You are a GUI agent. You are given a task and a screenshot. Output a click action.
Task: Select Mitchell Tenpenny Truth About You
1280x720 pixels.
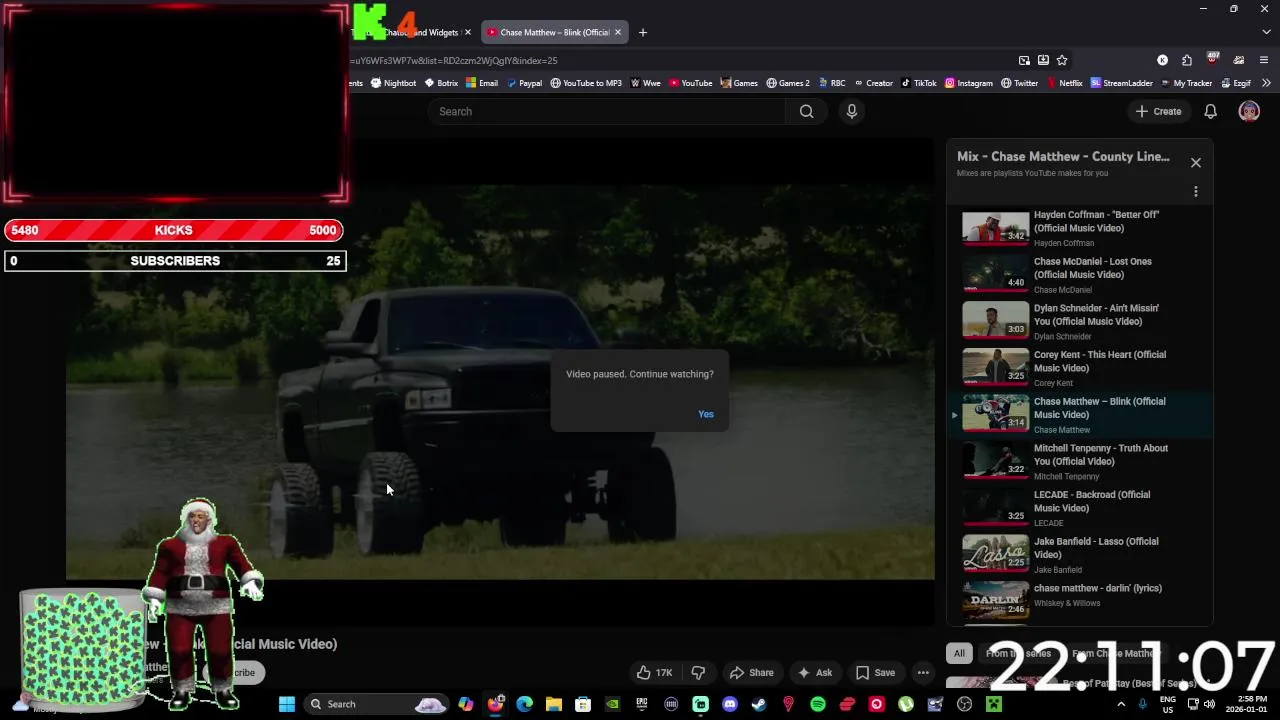pyautogui.click(x=1080, y=461)
